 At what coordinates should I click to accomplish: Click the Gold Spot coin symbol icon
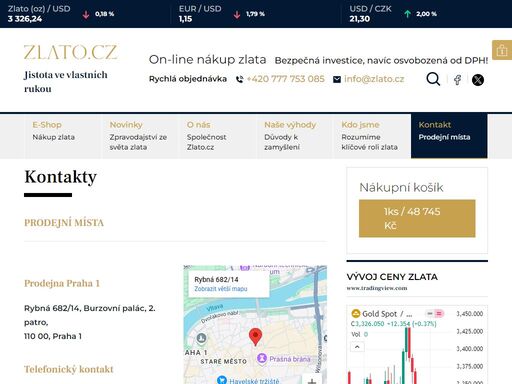(356, 314)
